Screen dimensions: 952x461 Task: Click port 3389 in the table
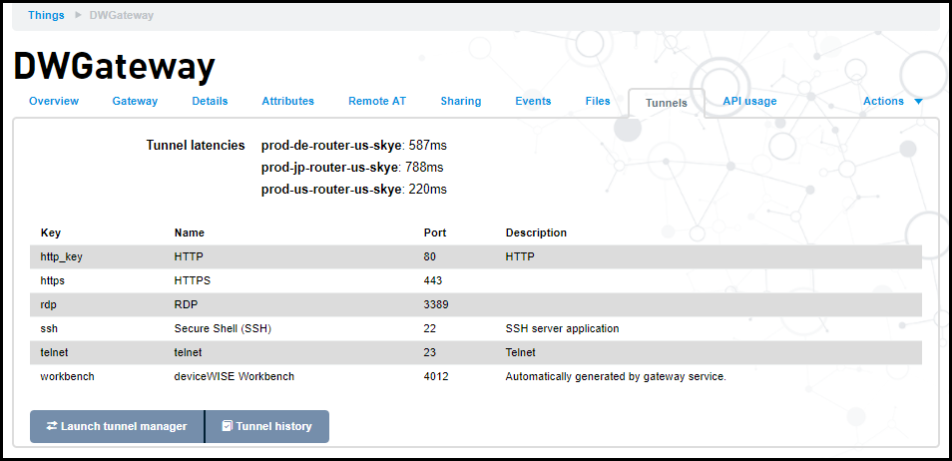point(436,305)
